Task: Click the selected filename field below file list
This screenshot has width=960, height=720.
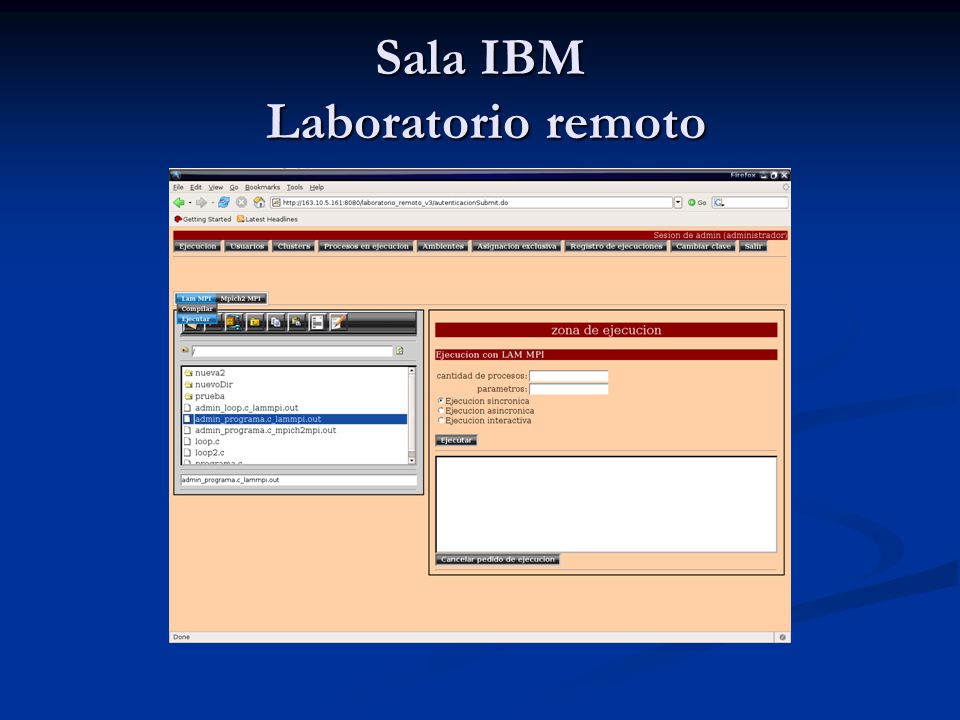Action: 299,480
